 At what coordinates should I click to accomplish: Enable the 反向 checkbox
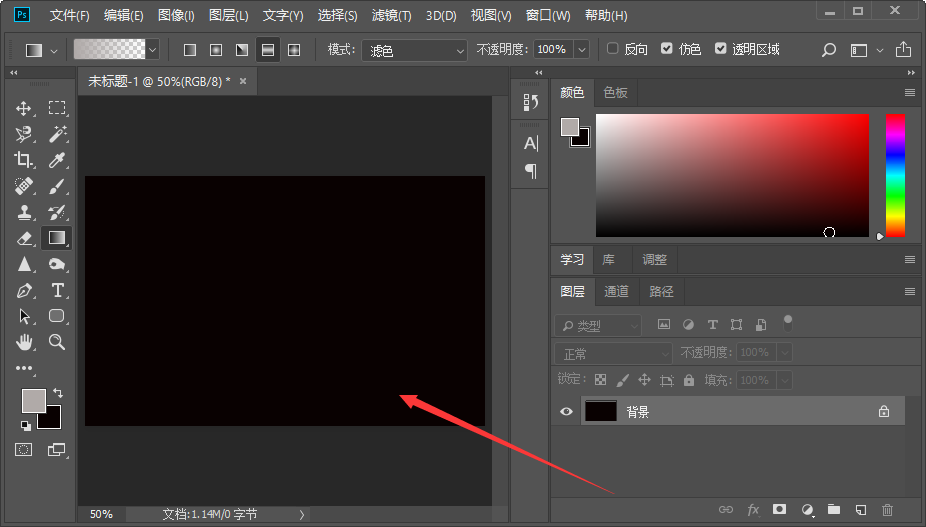pos(612,48)
